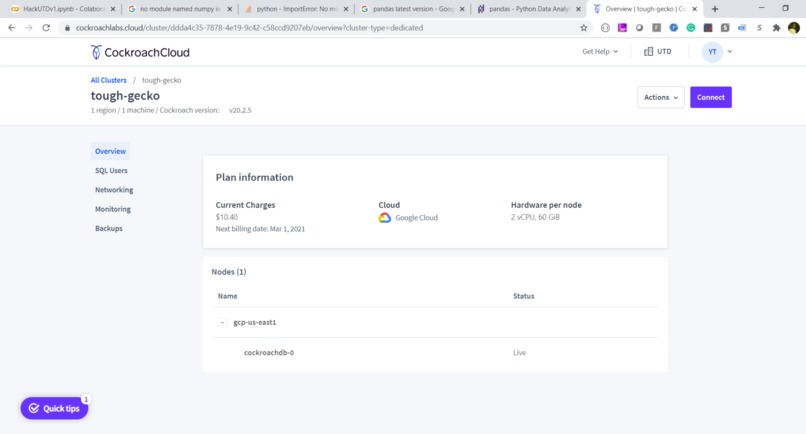Viewport: 806px width, 434px height.
Task: Select Overview in the sidebar
Action: (x=111, y=151)
